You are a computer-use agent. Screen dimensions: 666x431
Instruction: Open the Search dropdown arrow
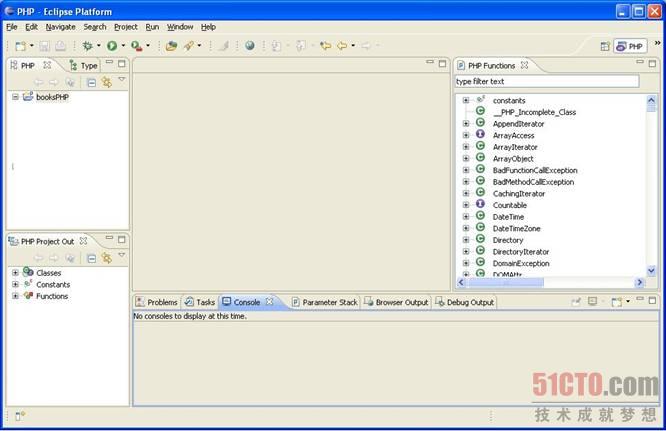click(x=199, y=45)
